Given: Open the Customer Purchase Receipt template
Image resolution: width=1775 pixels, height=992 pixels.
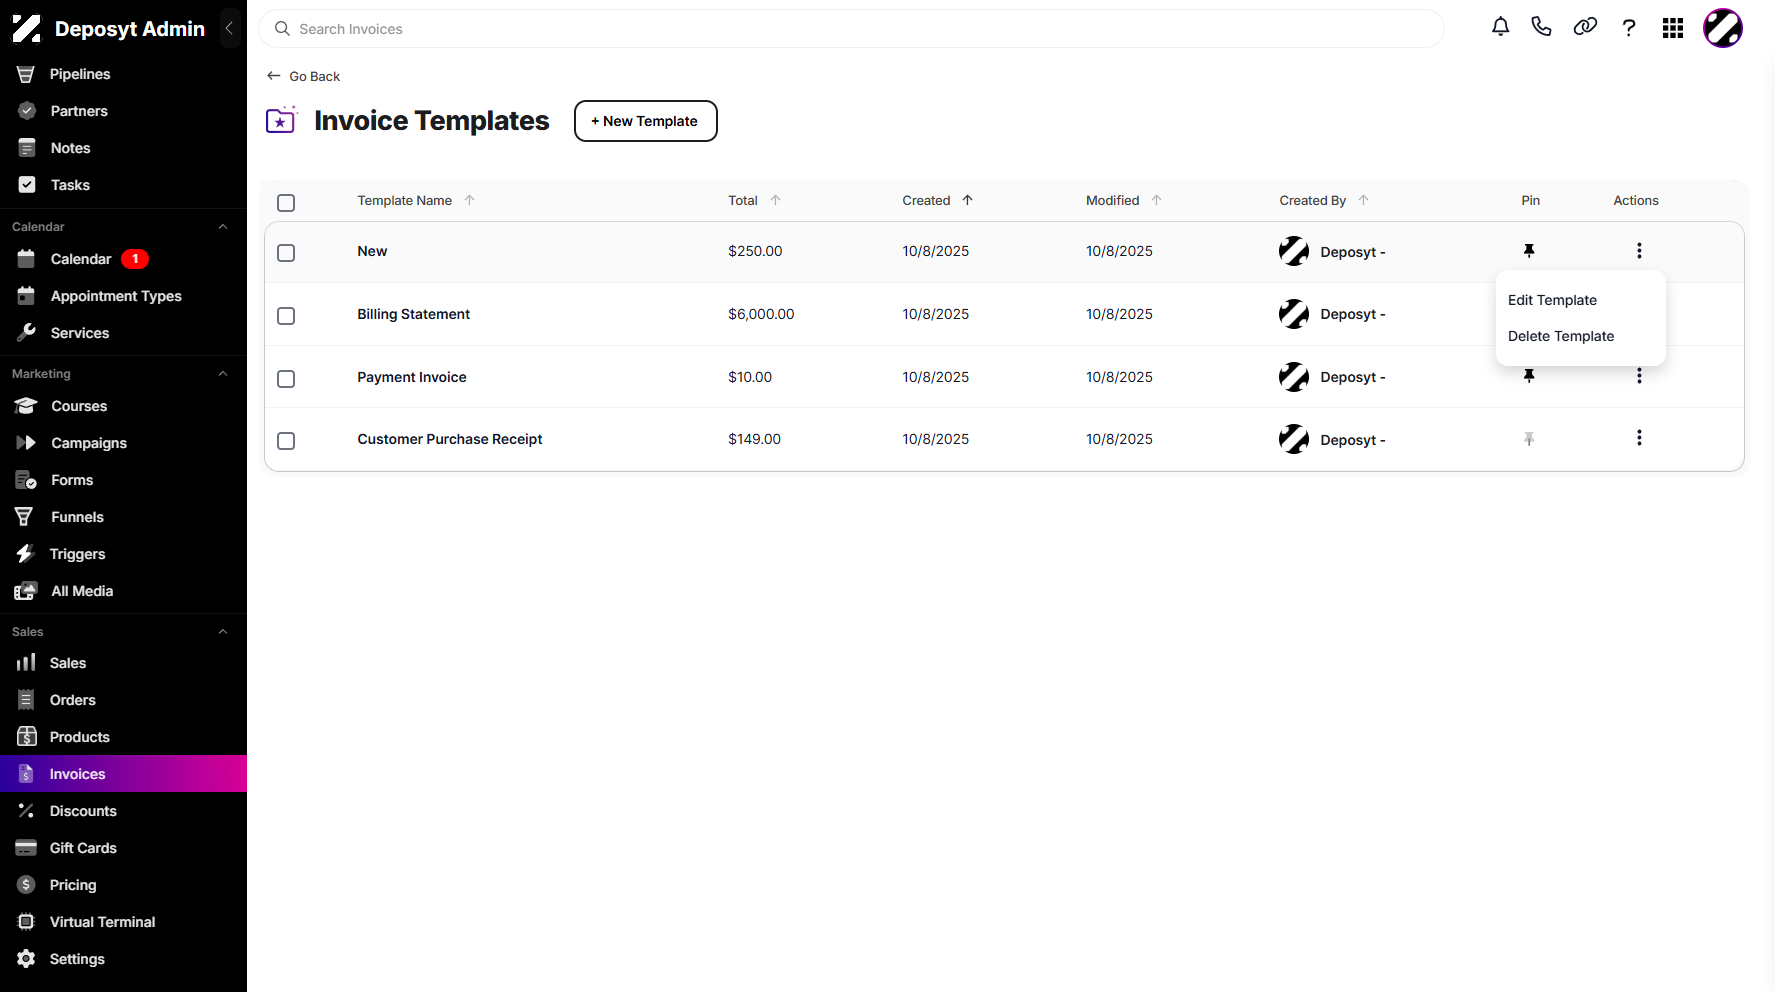Looking at the screenshot, I should tap(450, 439).
